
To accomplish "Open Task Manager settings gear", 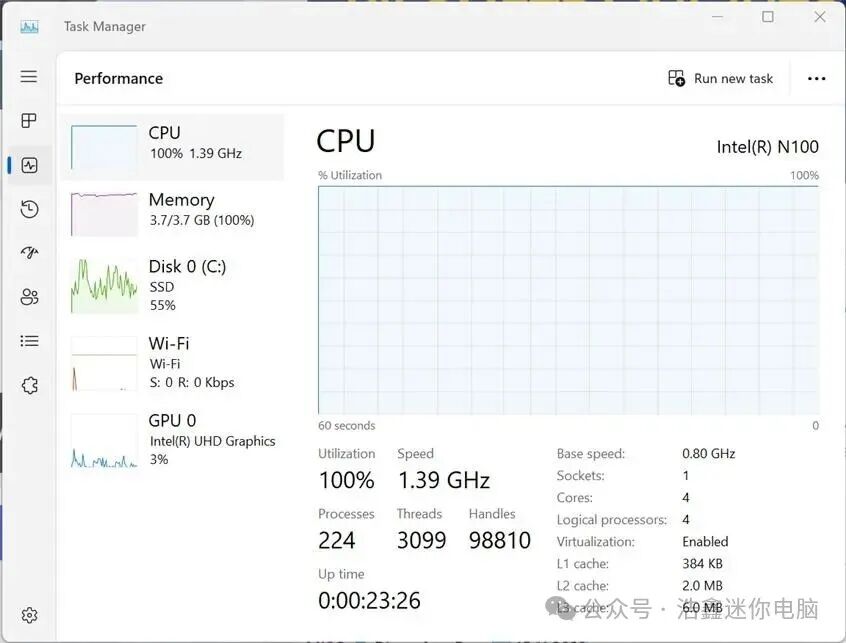I will pyautogui.click(x=29, y=615).
